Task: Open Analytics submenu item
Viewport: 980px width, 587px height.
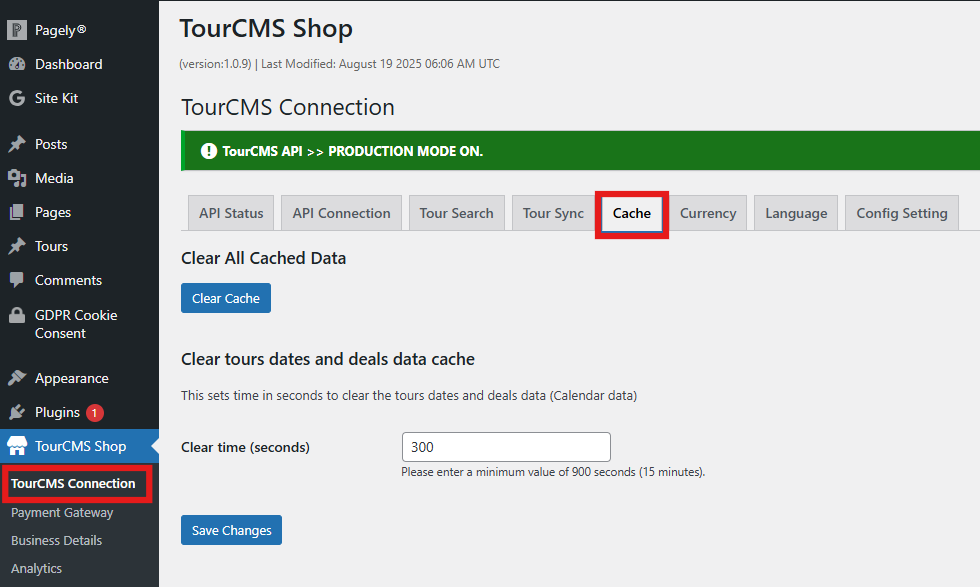Action: point(36,568)
